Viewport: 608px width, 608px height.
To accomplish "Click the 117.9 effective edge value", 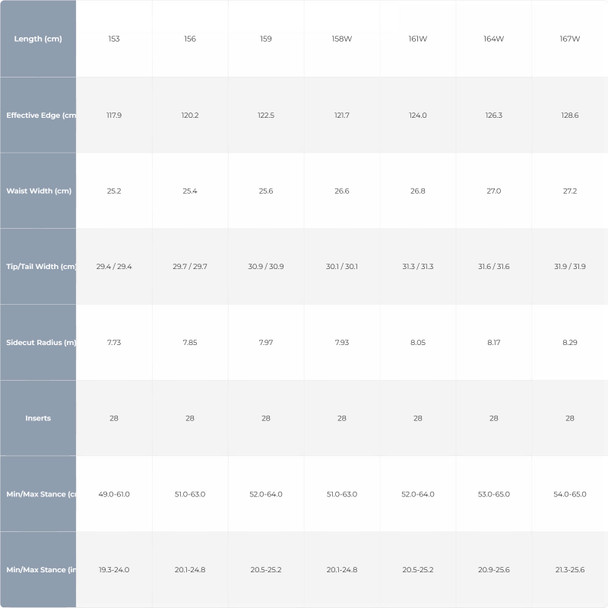I will (x=114, y=115).
